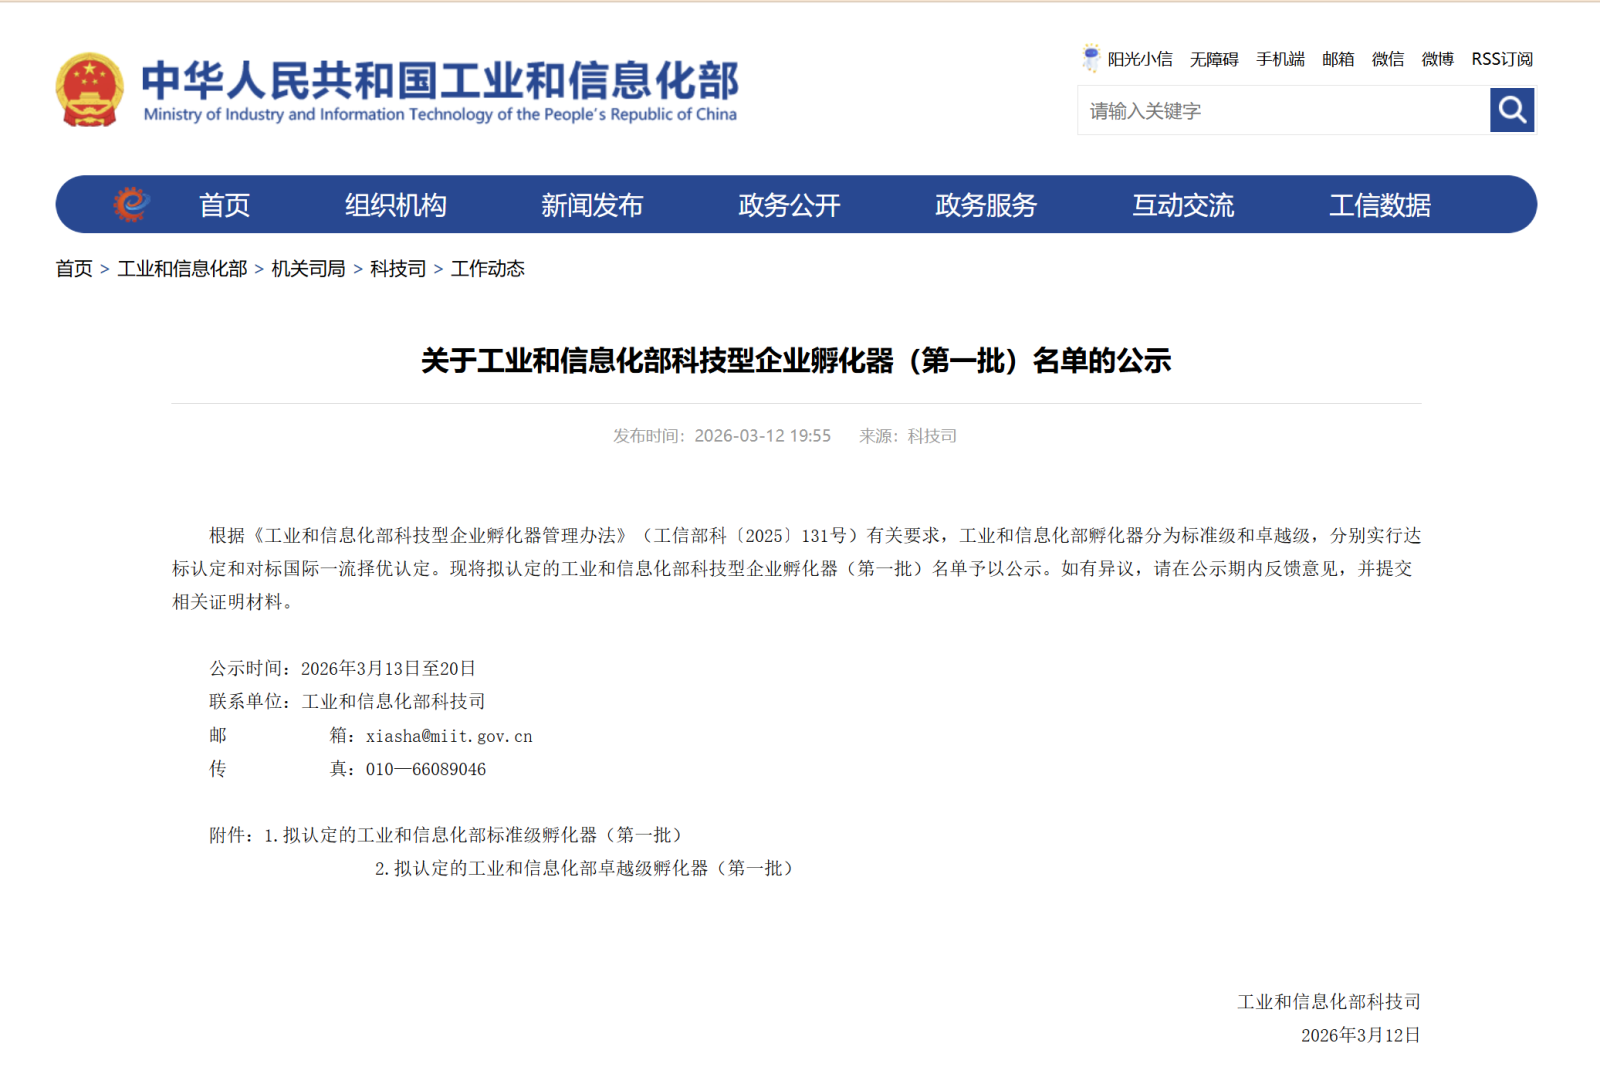This screenshot has width=1600, height=1077.
Task: Open the 首页 navigation menu item
Action: click(x=224, y=205)
